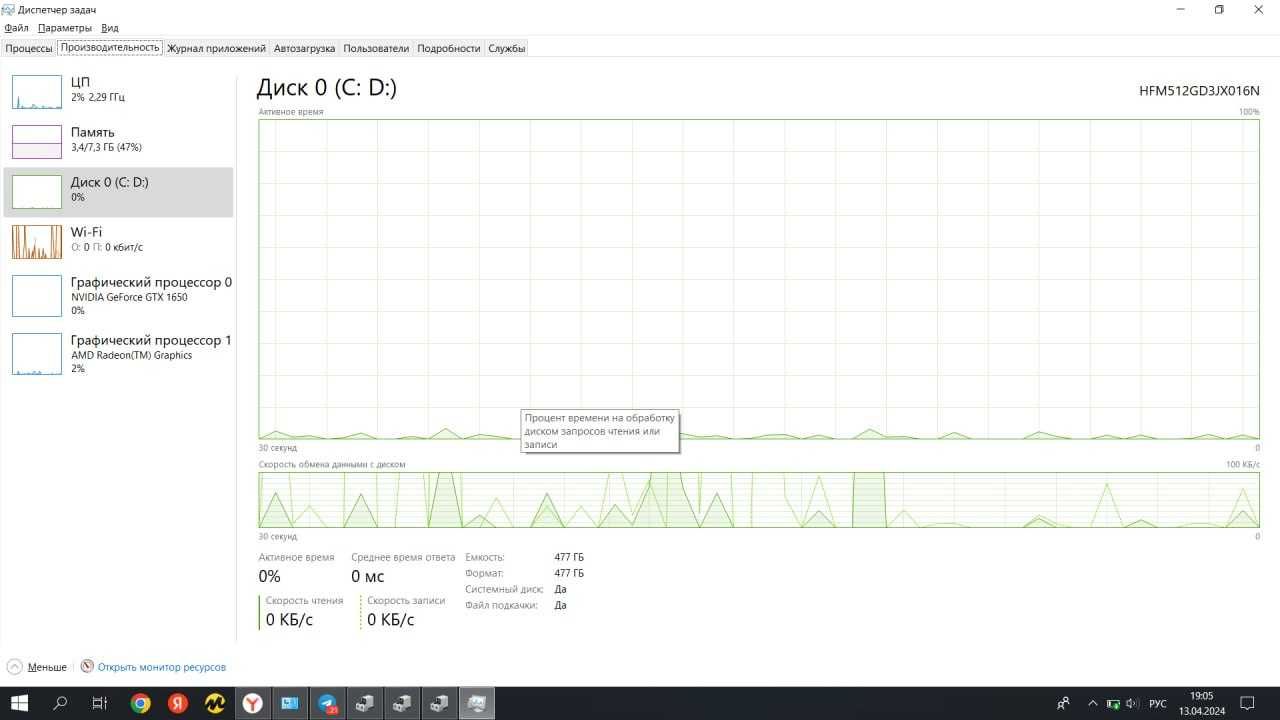
Task: Select the Wi-Fi network graph thumbnail
Action: [37, 241]
